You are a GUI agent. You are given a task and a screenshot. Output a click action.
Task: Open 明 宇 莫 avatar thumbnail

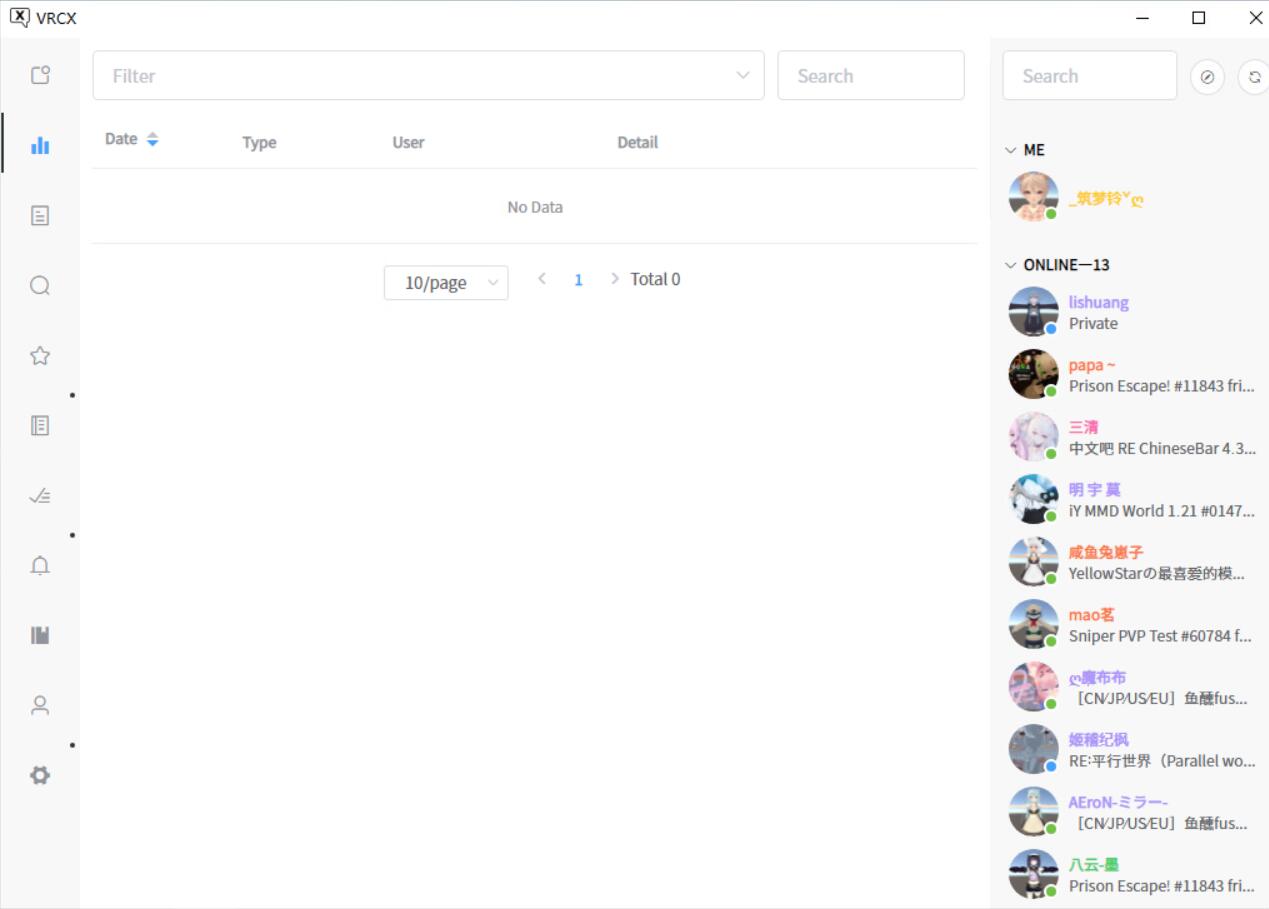pyautogui.click(x=1033, y=499)
